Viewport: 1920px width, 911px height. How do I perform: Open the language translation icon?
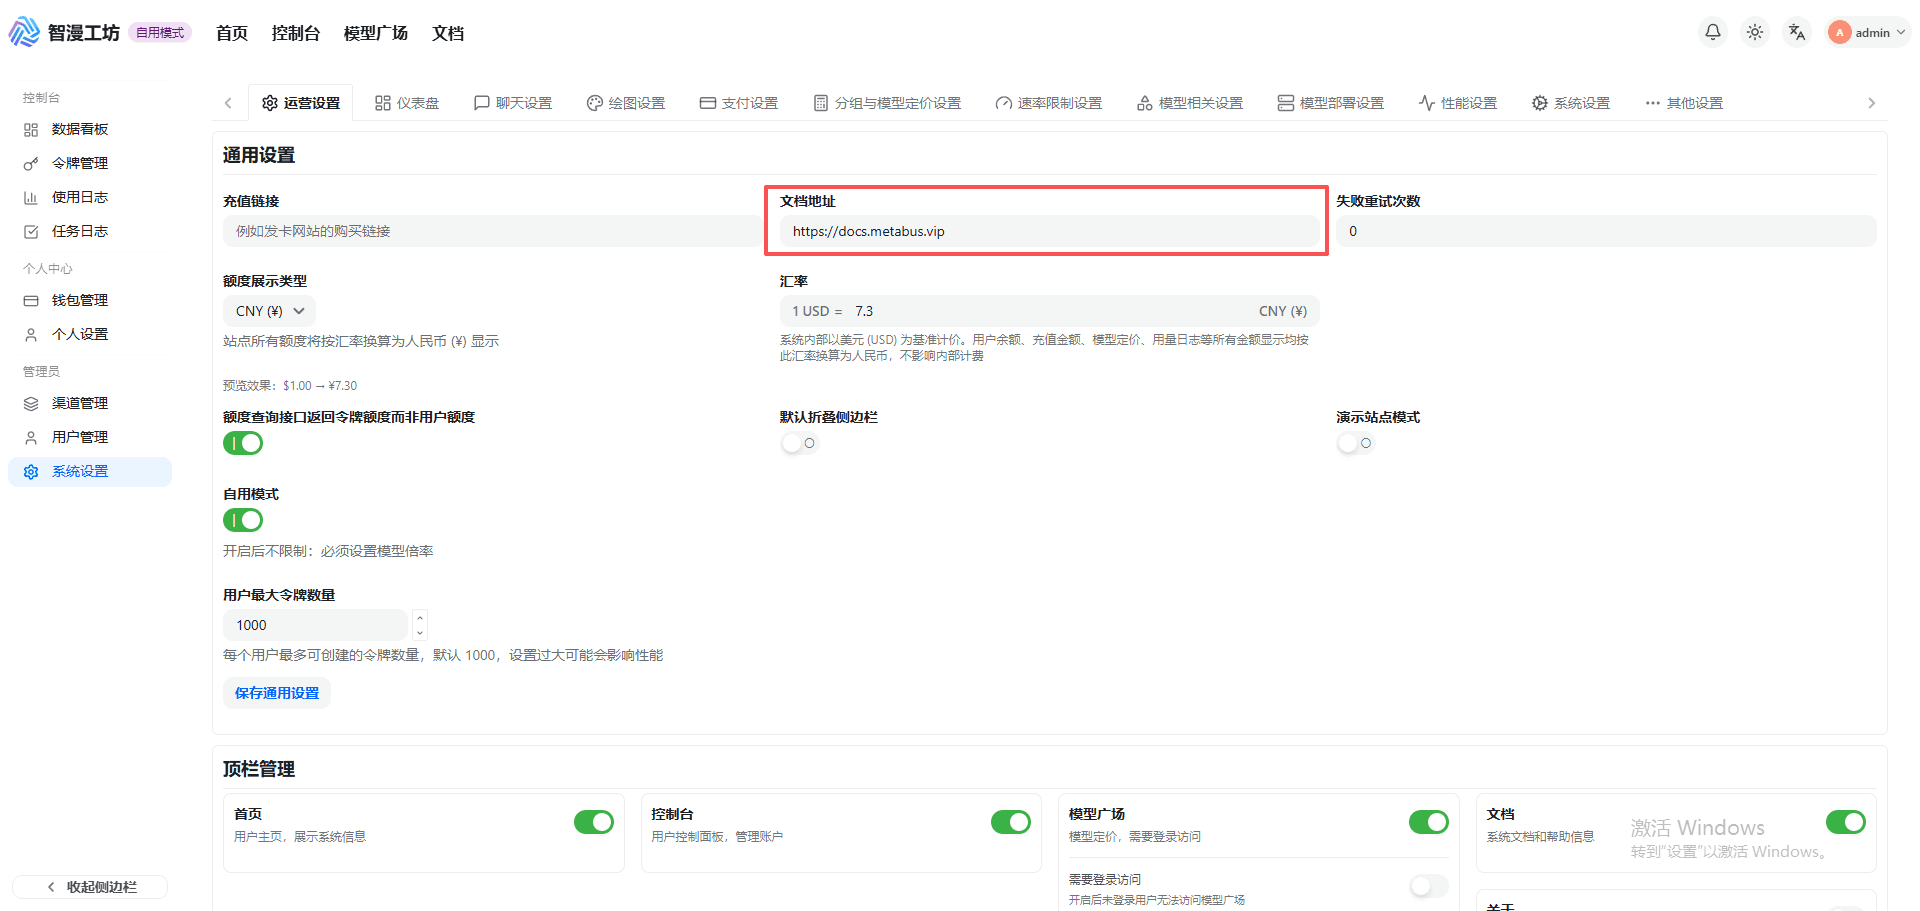click(x=1797, y=32)
